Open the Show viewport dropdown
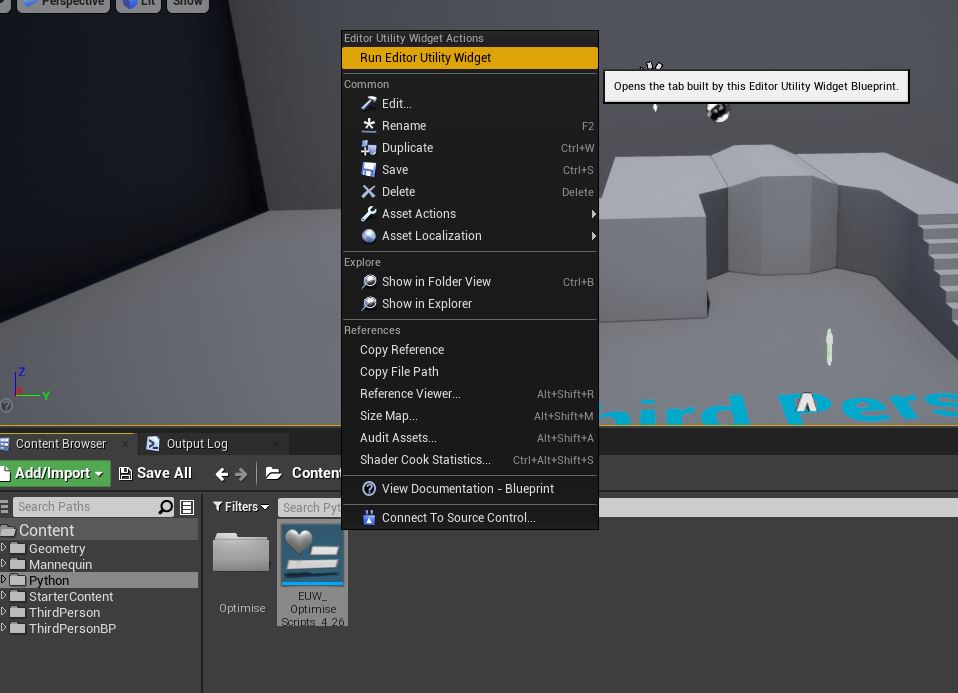 [188, 4]
